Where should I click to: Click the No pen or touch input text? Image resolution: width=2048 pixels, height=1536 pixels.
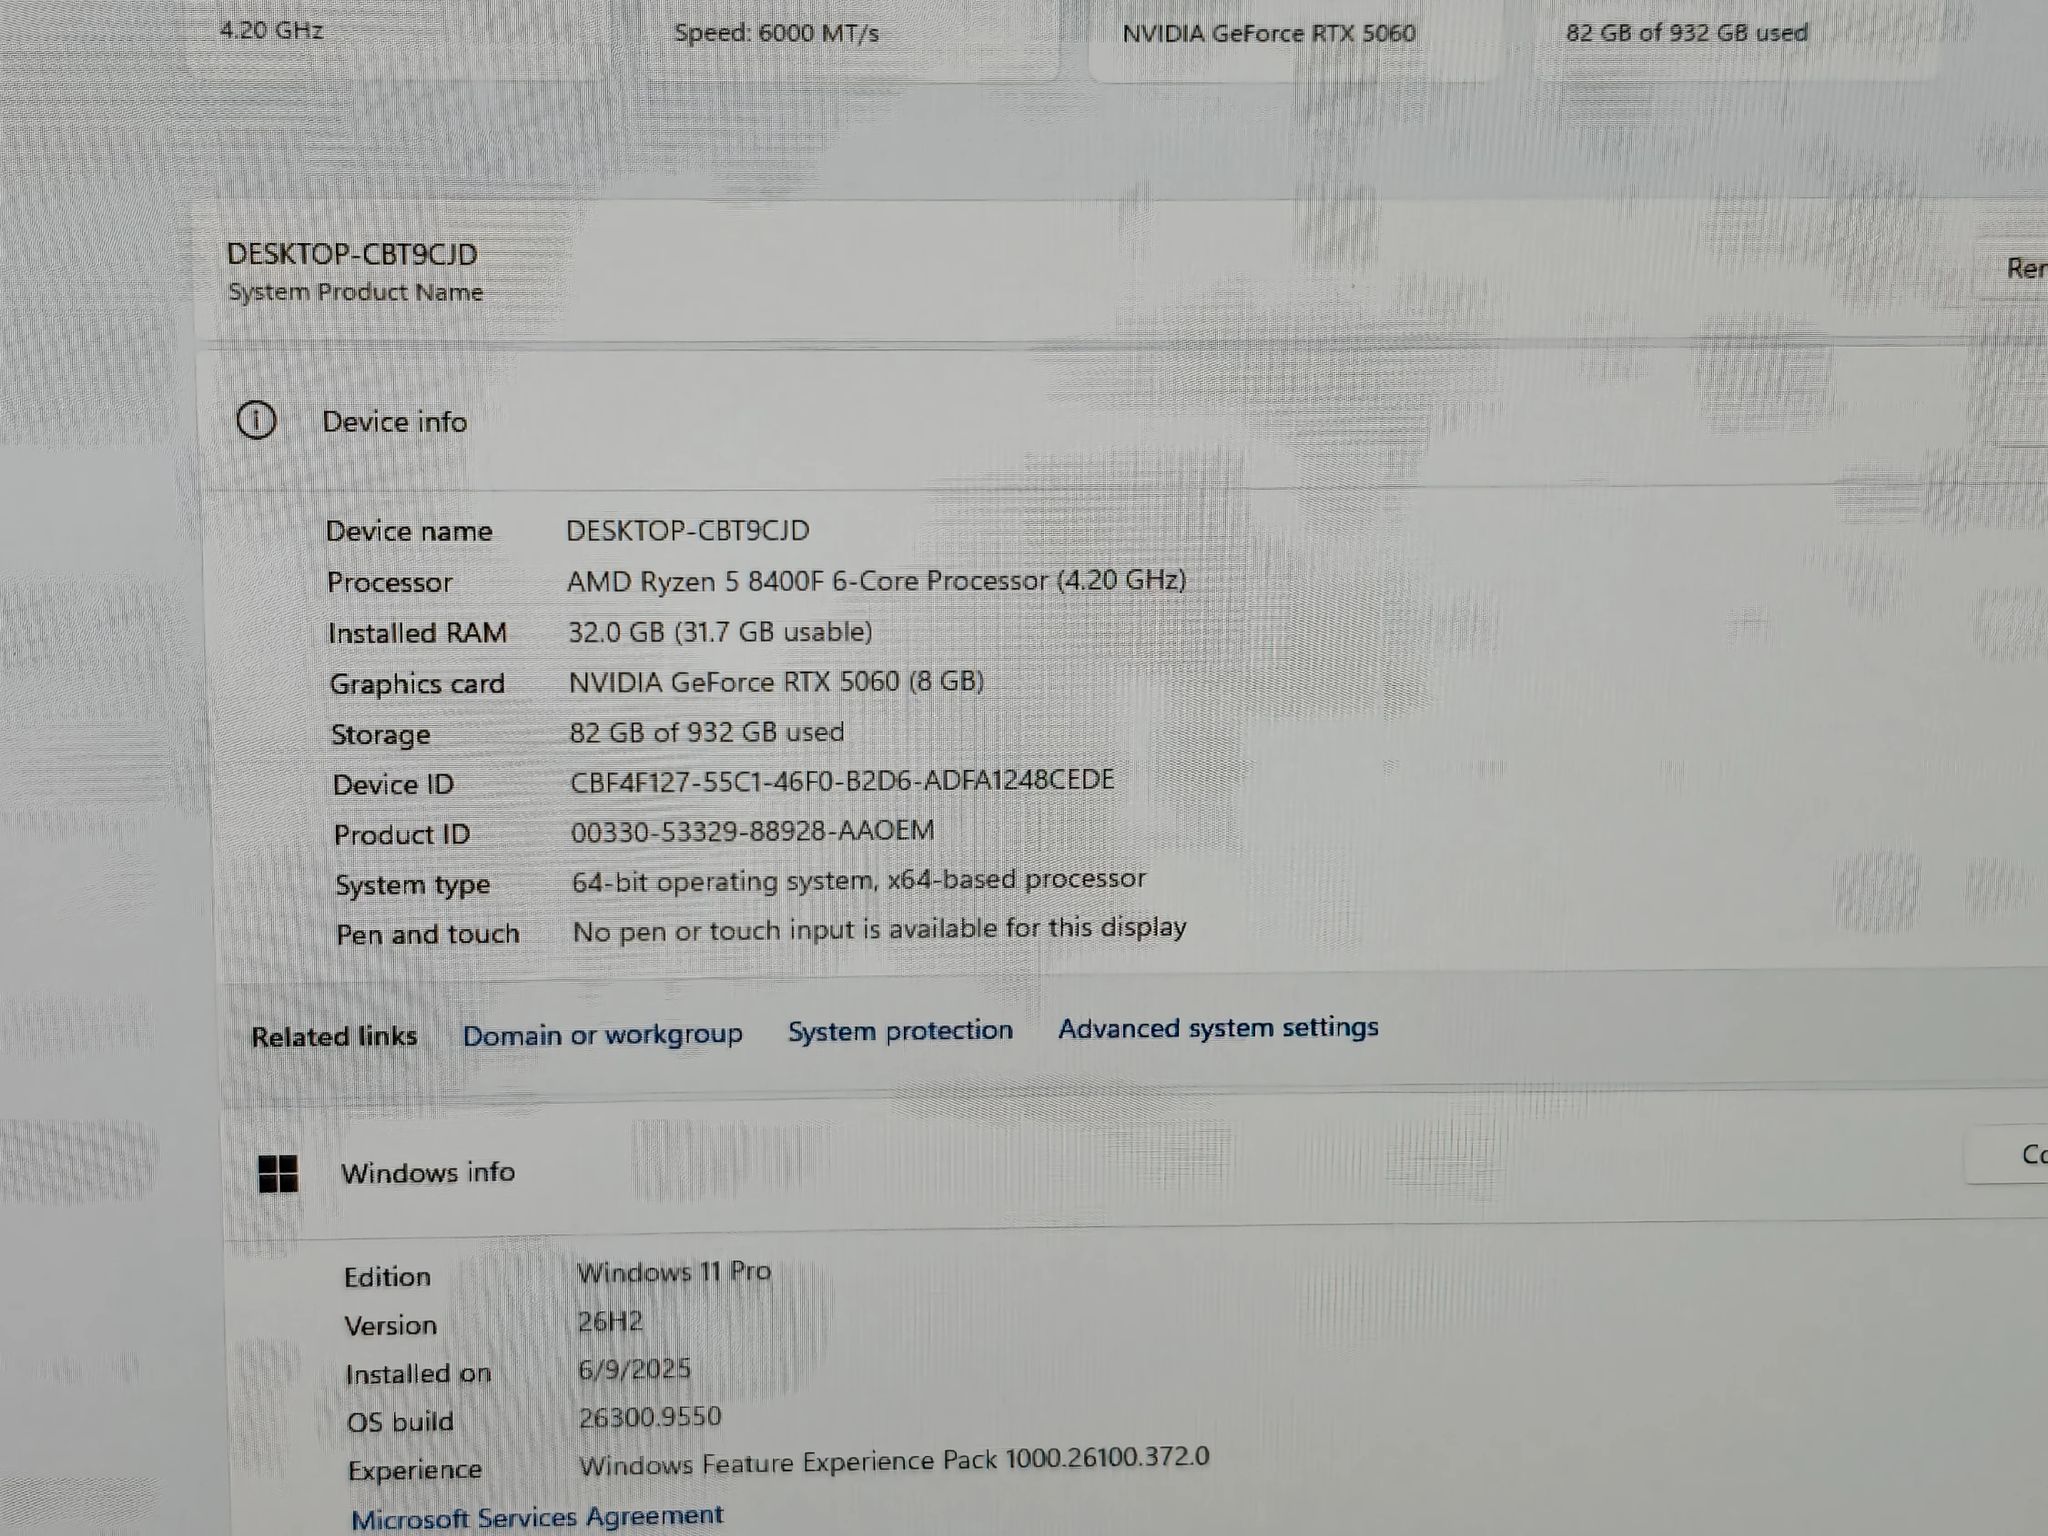(x=879, y=930)
